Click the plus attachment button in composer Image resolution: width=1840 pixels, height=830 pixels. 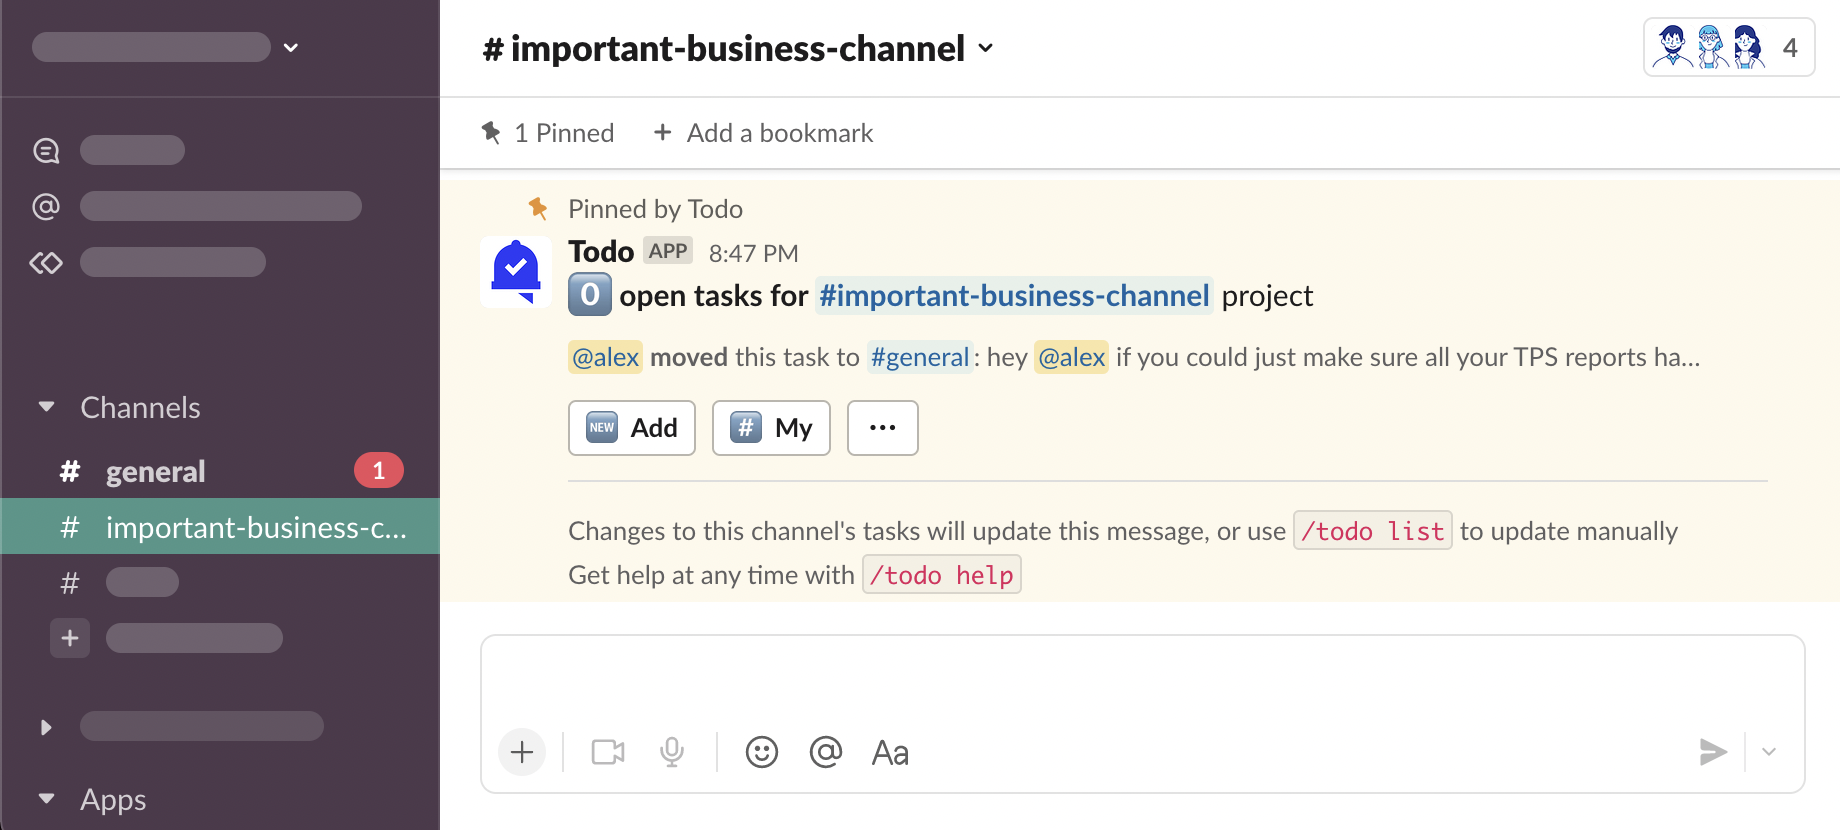coord(522,752)
